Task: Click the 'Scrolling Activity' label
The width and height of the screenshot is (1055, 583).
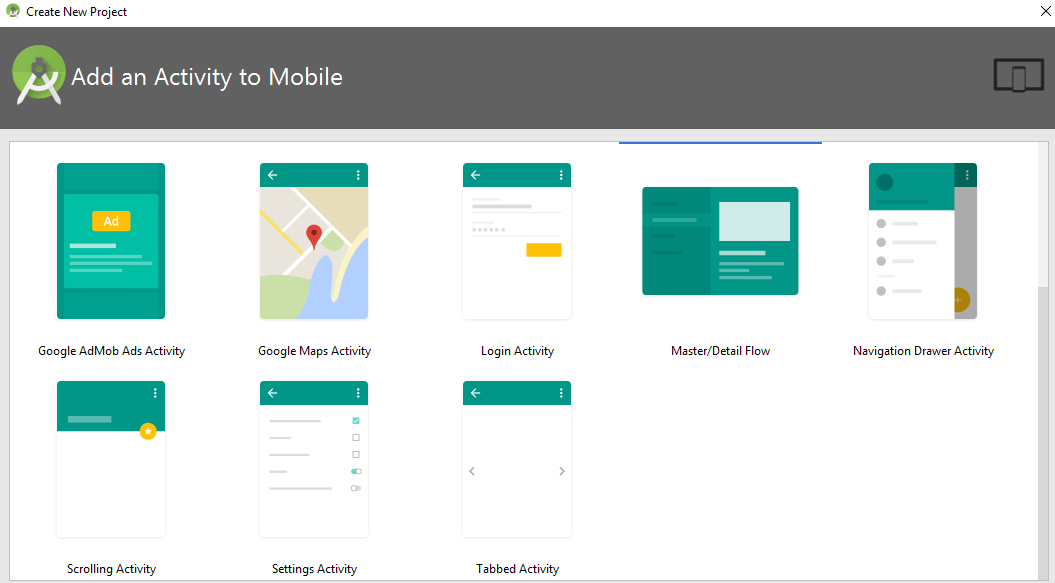Action: 112,569
